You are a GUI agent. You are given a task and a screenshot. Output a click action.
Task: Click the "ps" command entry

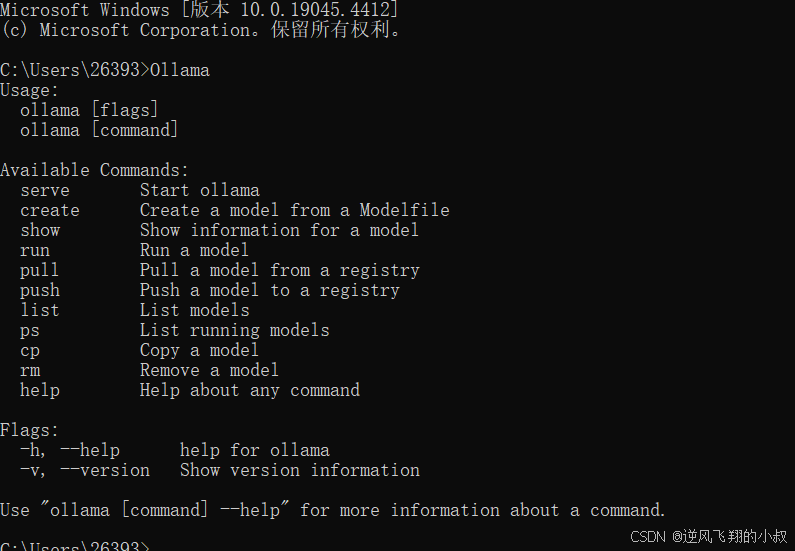point(30,330)
